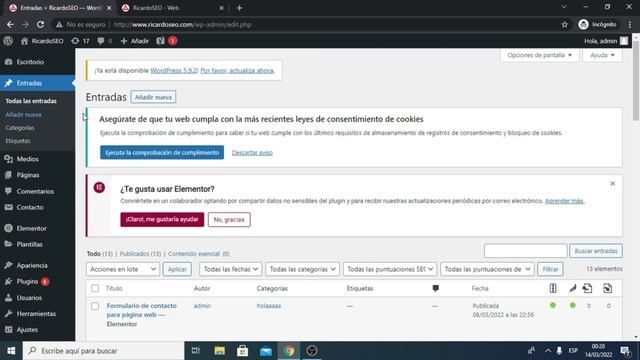Expand Opciones de pantalla panel

point(539,55)
